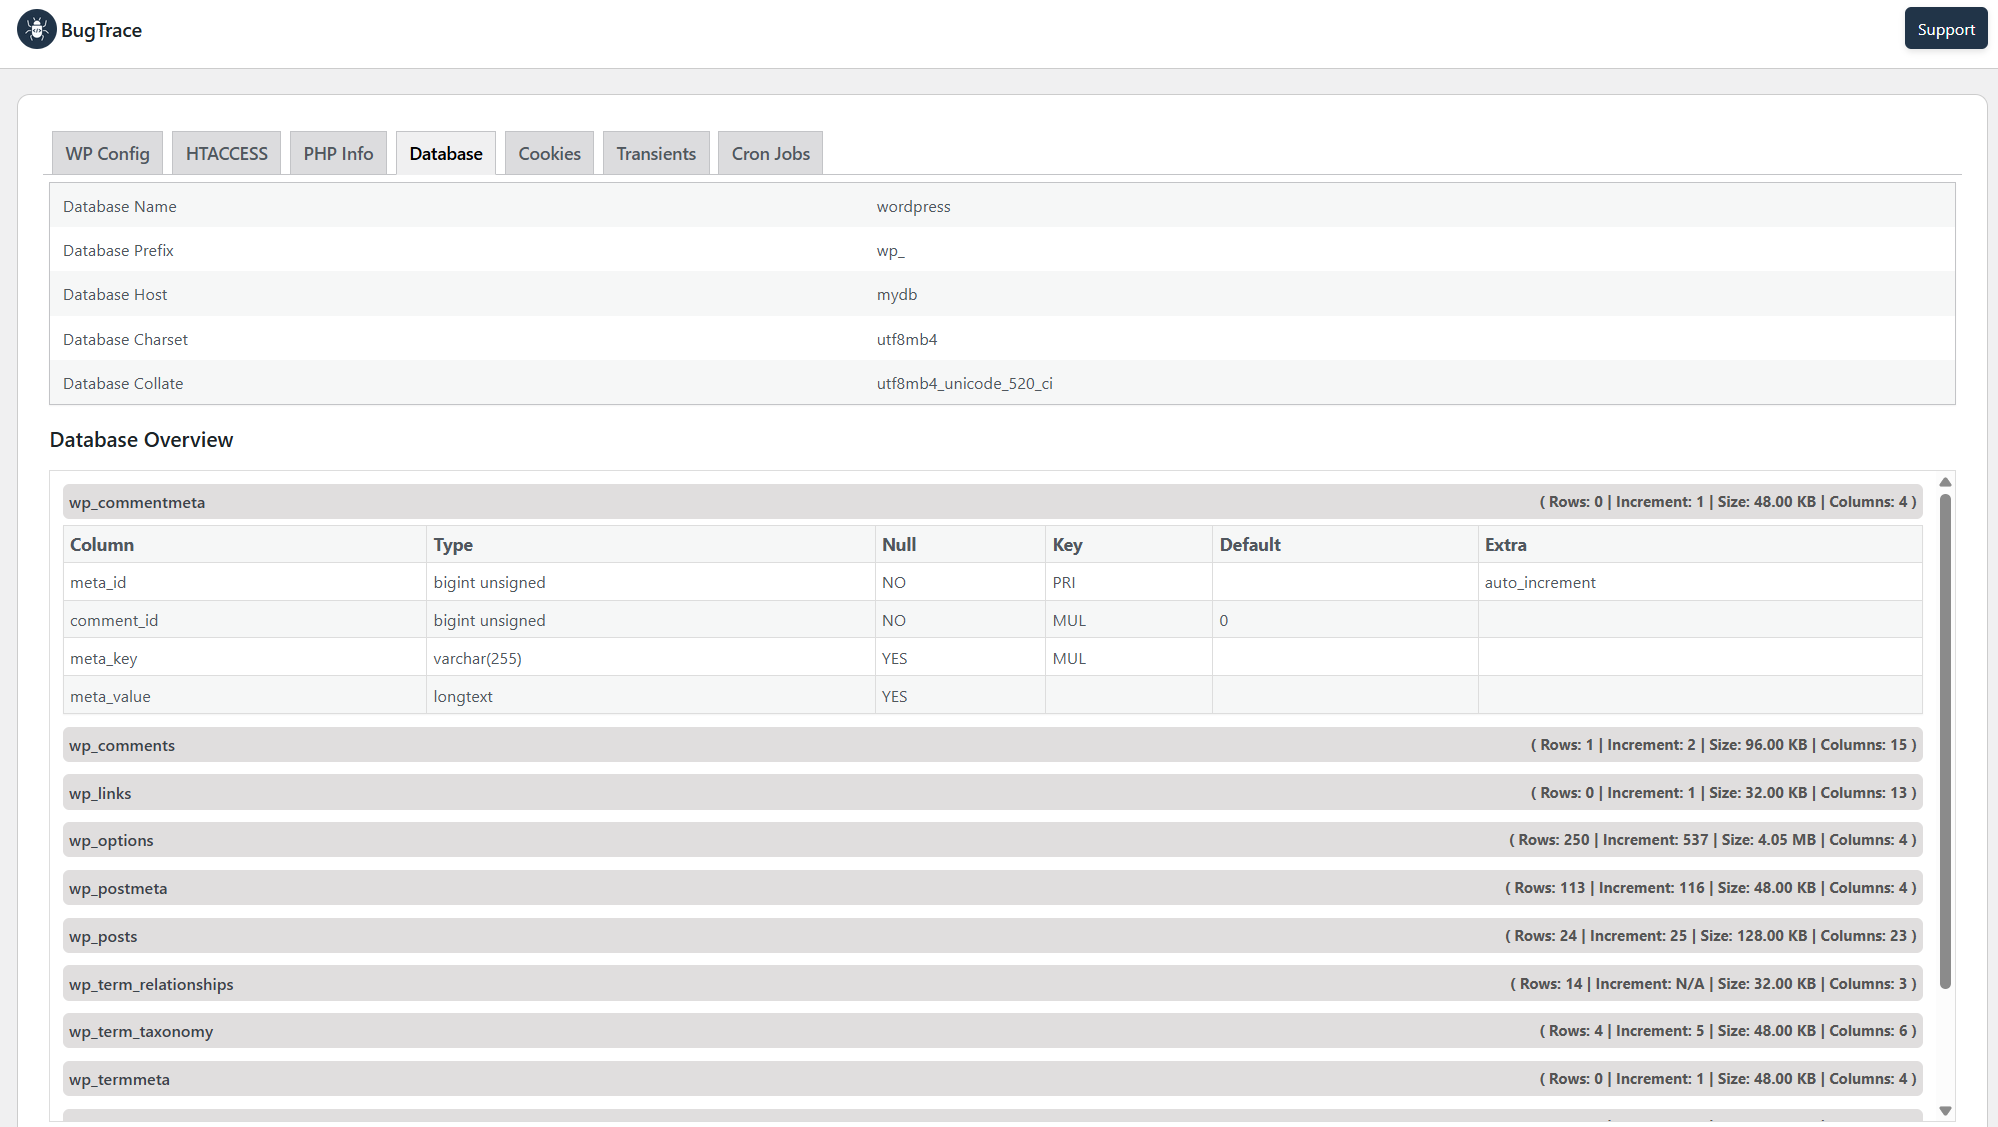Expand the wp_term_relationships table section

[x=992, y=984]
